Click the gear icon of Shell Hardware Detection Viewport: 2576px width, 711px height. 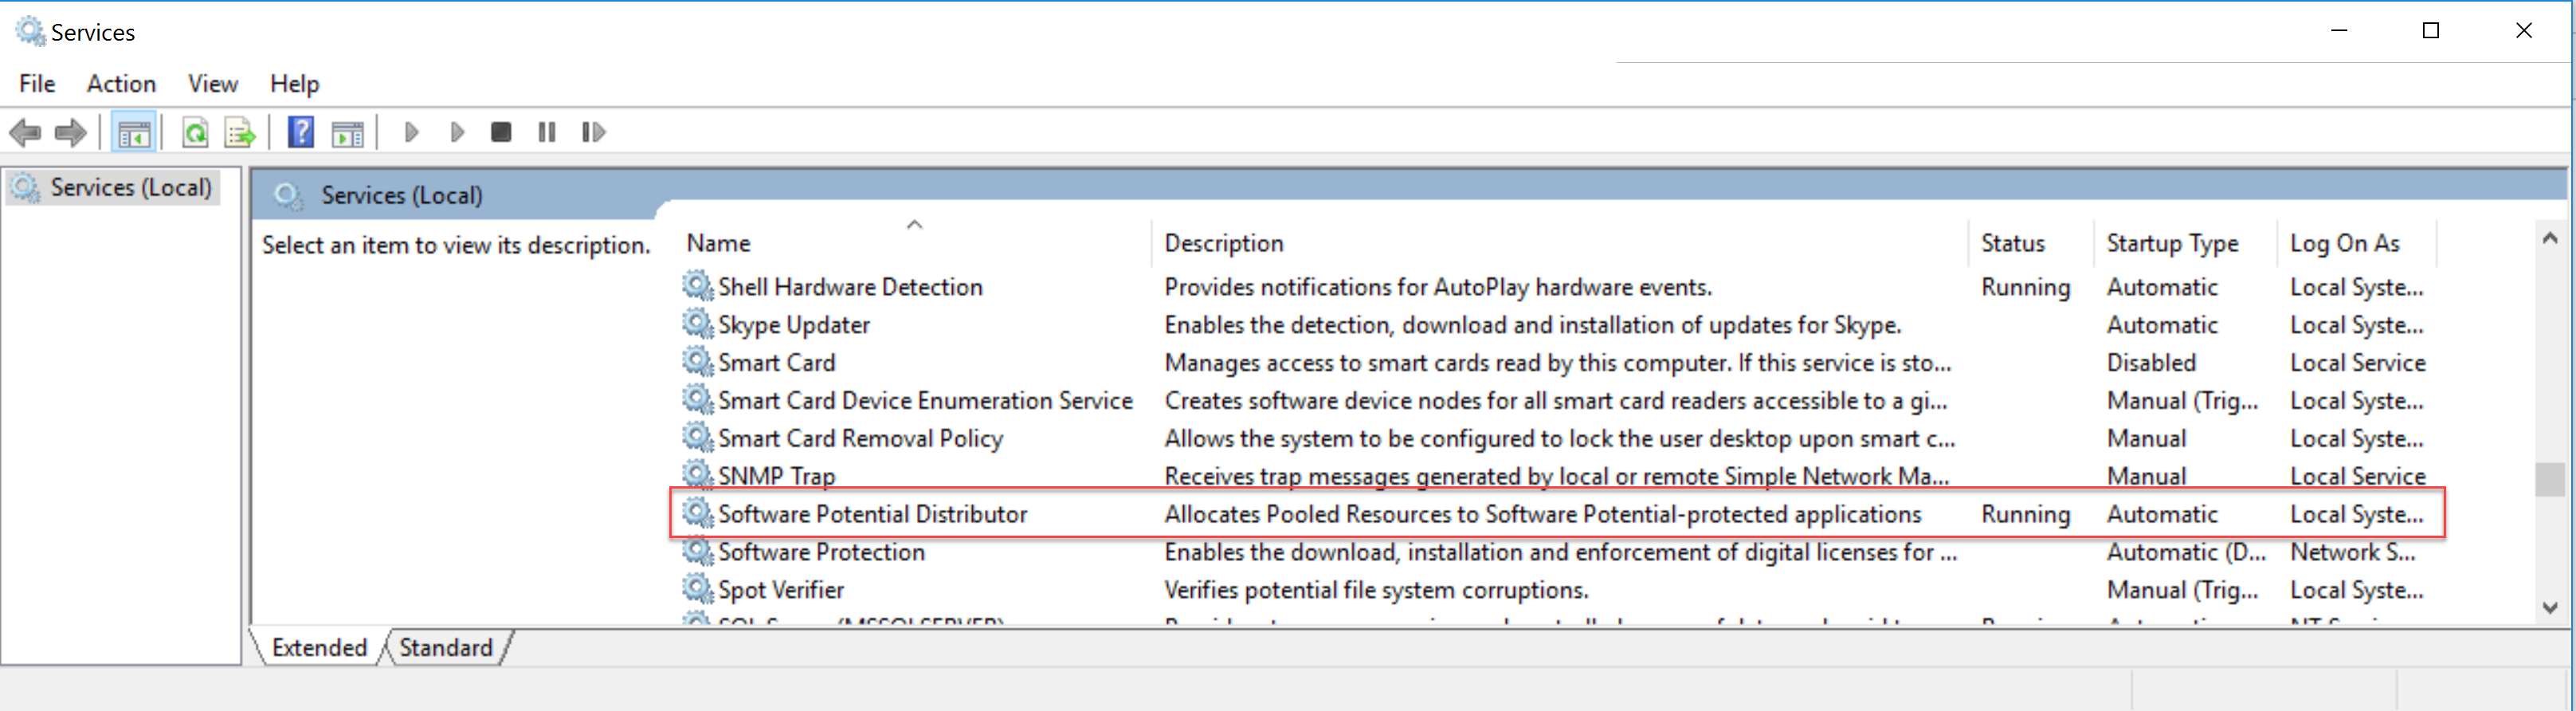point(697,286)
